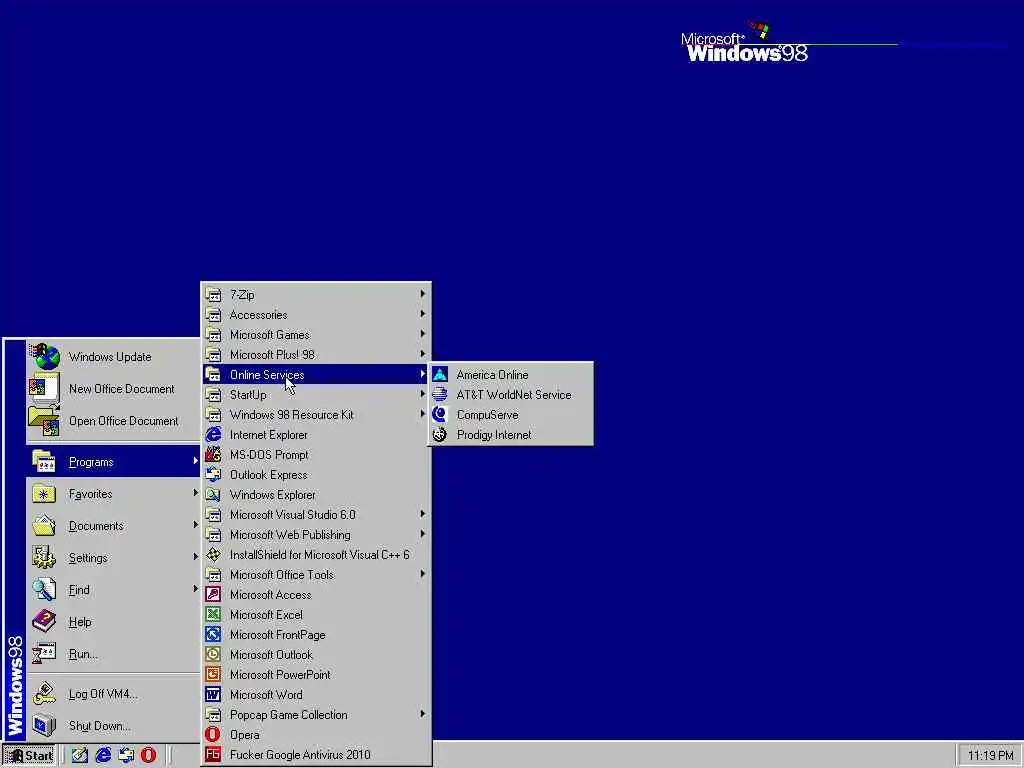Expand the Microsoft Web Publishing arrow
Viewport: 1024px width, 768px height.
pos(423,534)
